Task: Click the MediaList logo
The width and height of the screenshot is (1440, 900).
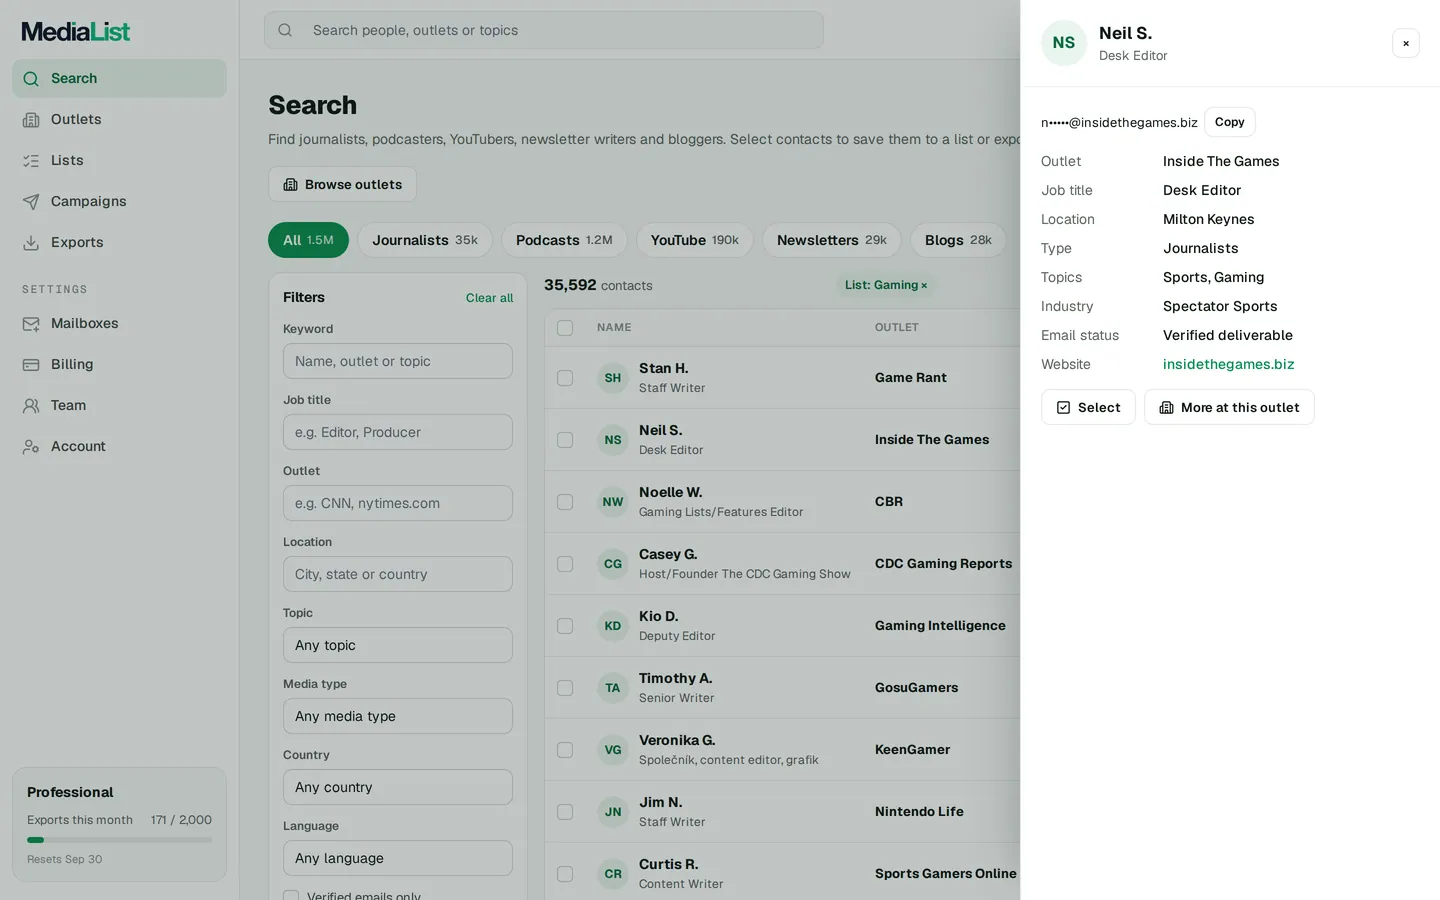Action: [x=76, y=32]
